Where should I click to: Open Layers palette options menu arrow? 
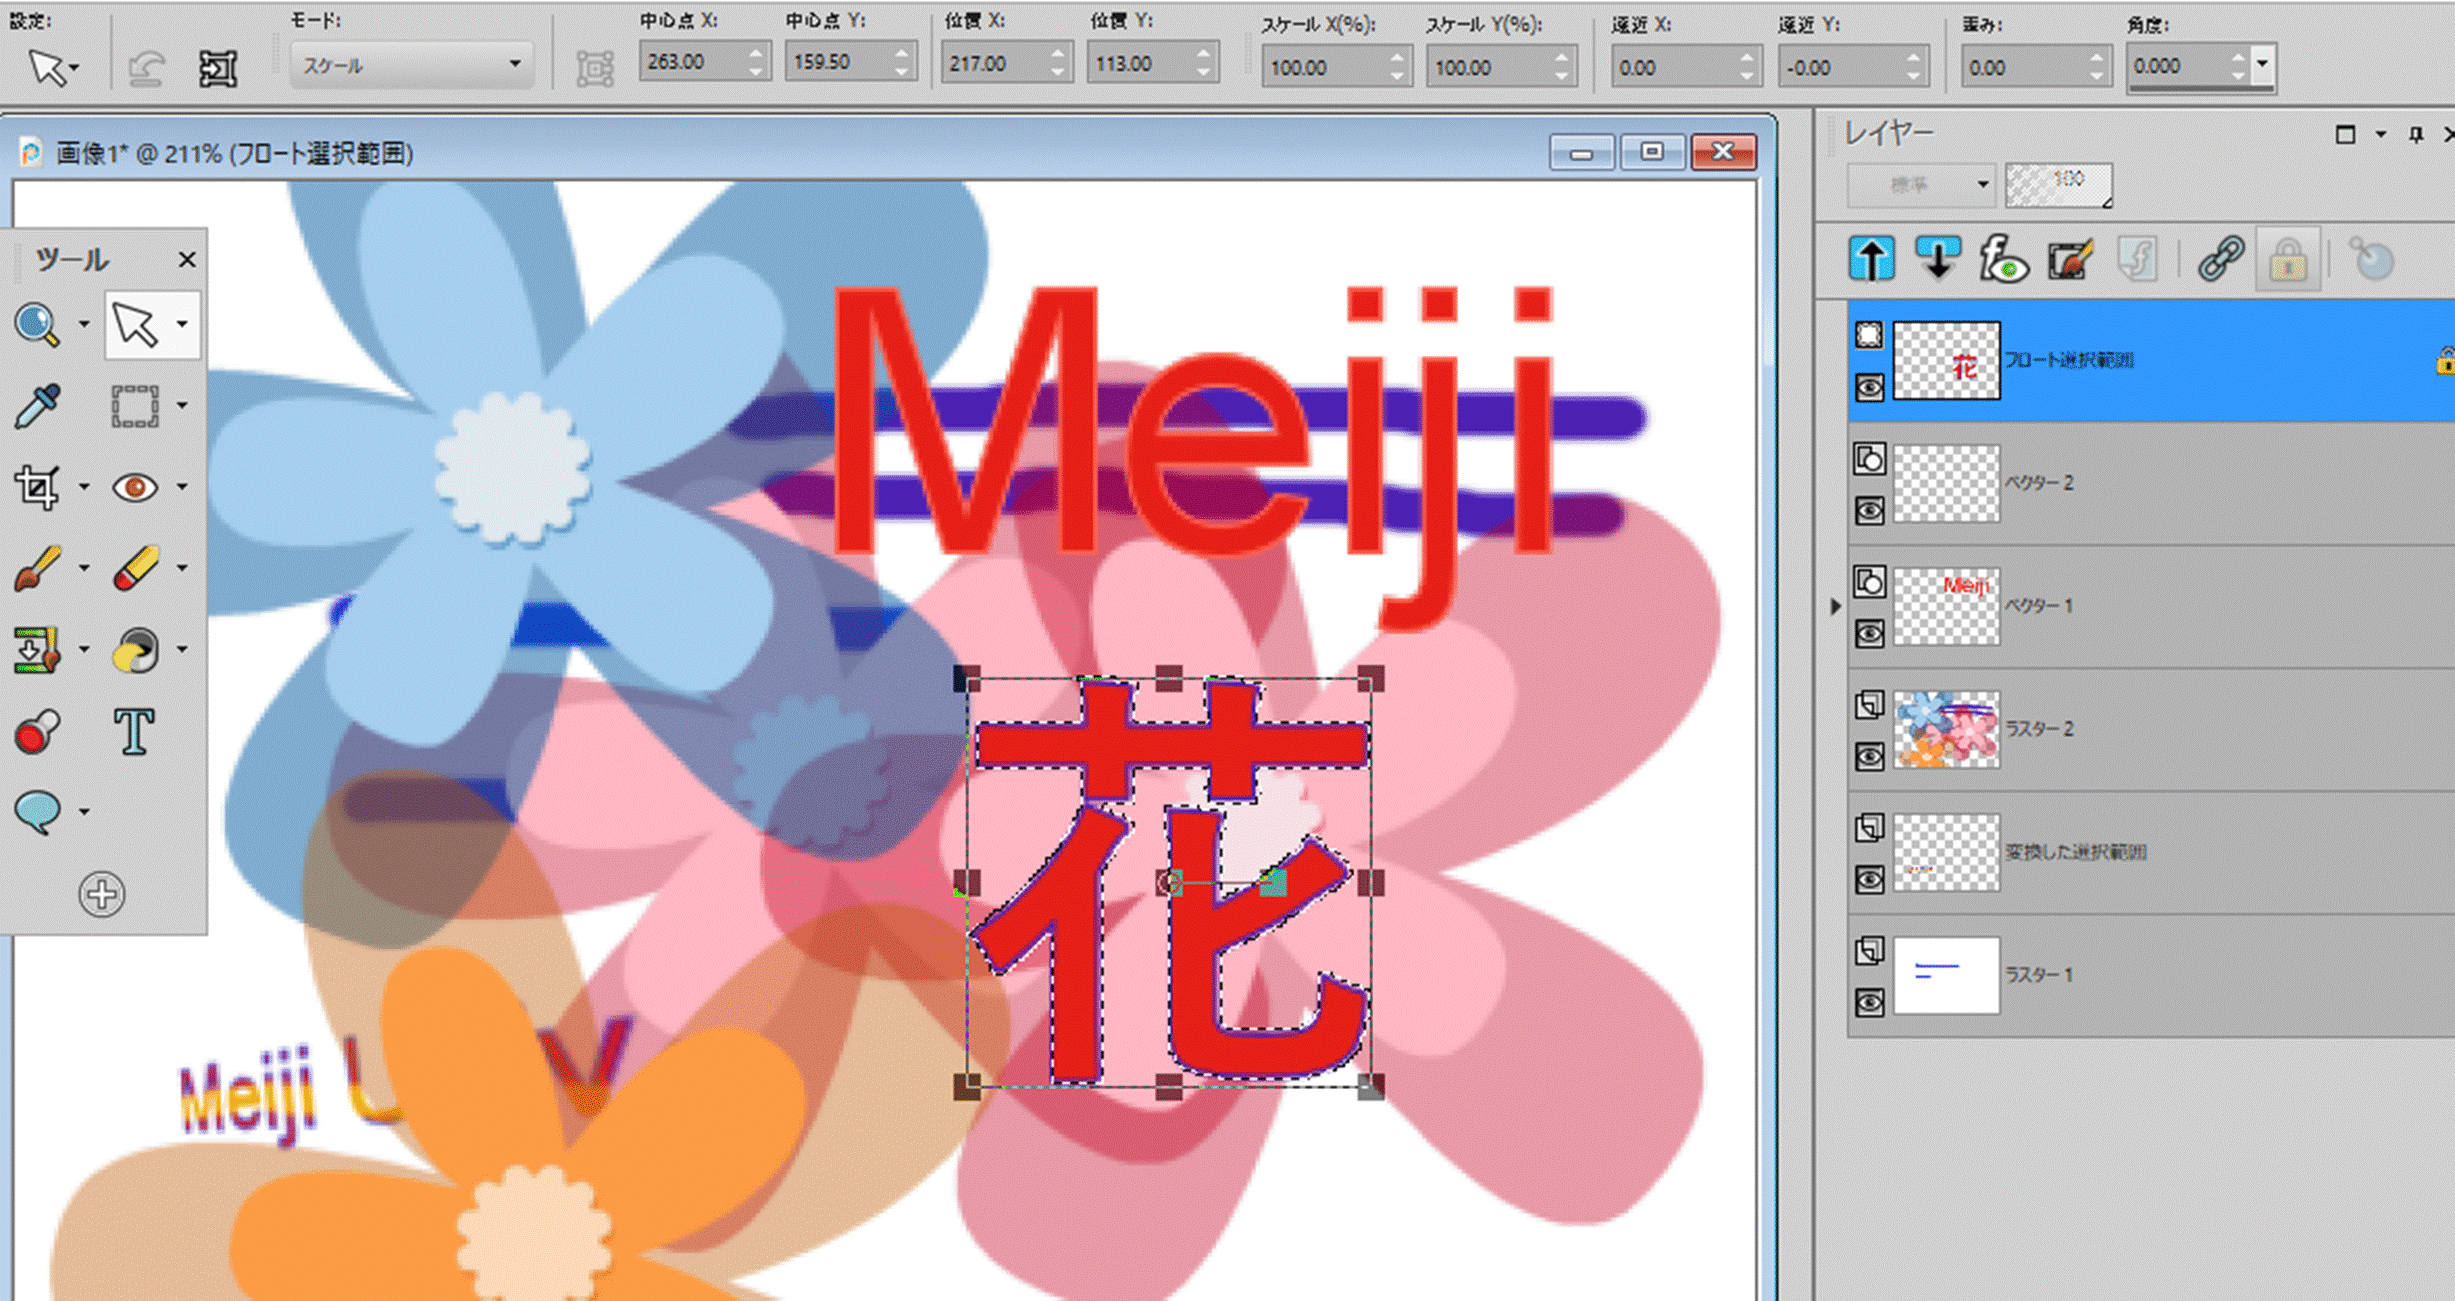click(x=2381, y=134)
